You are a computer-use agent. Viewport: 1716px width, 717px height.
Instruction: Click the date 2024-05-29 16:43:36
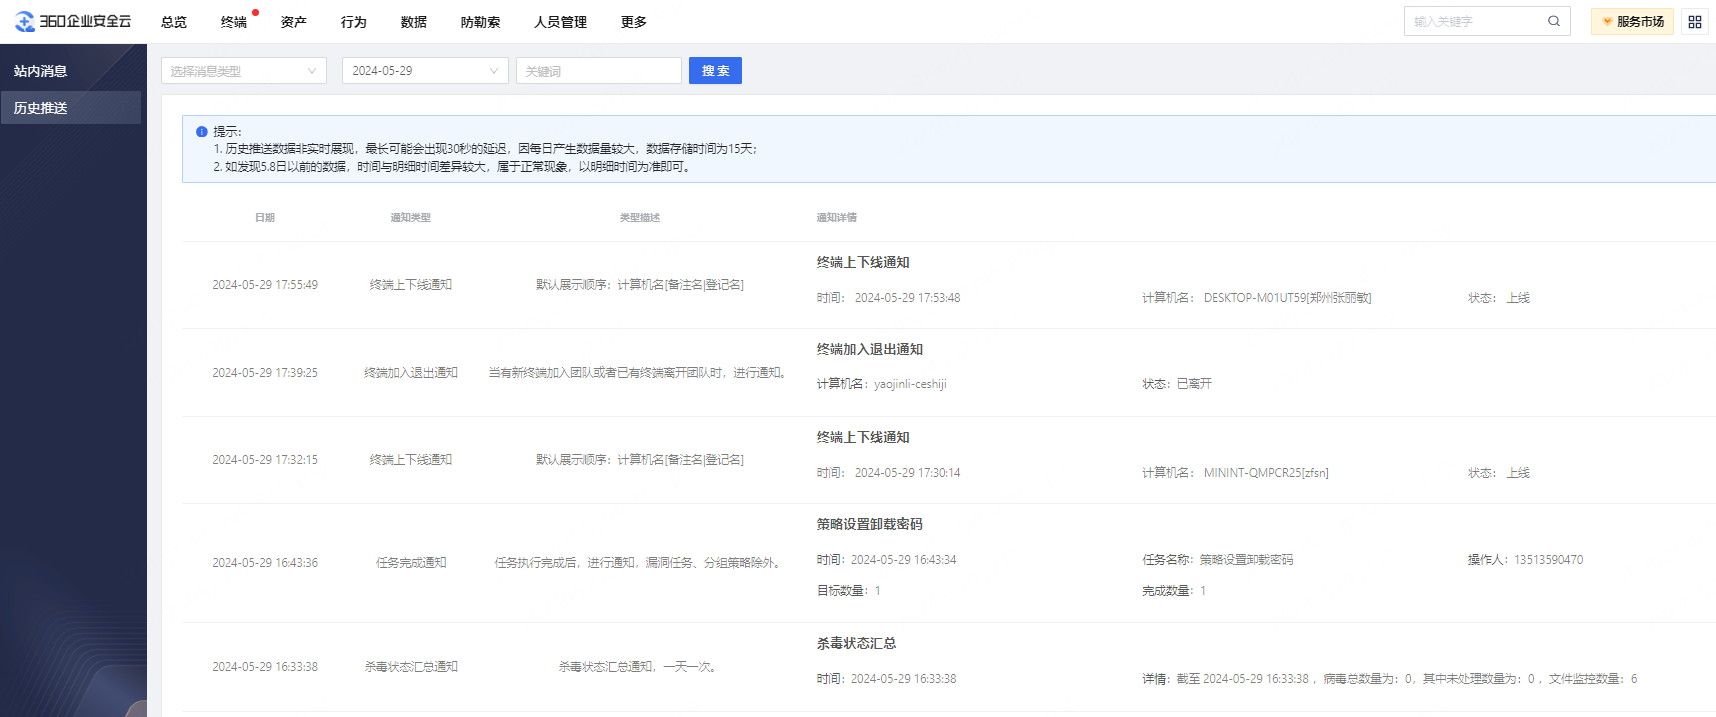(265, 563)
